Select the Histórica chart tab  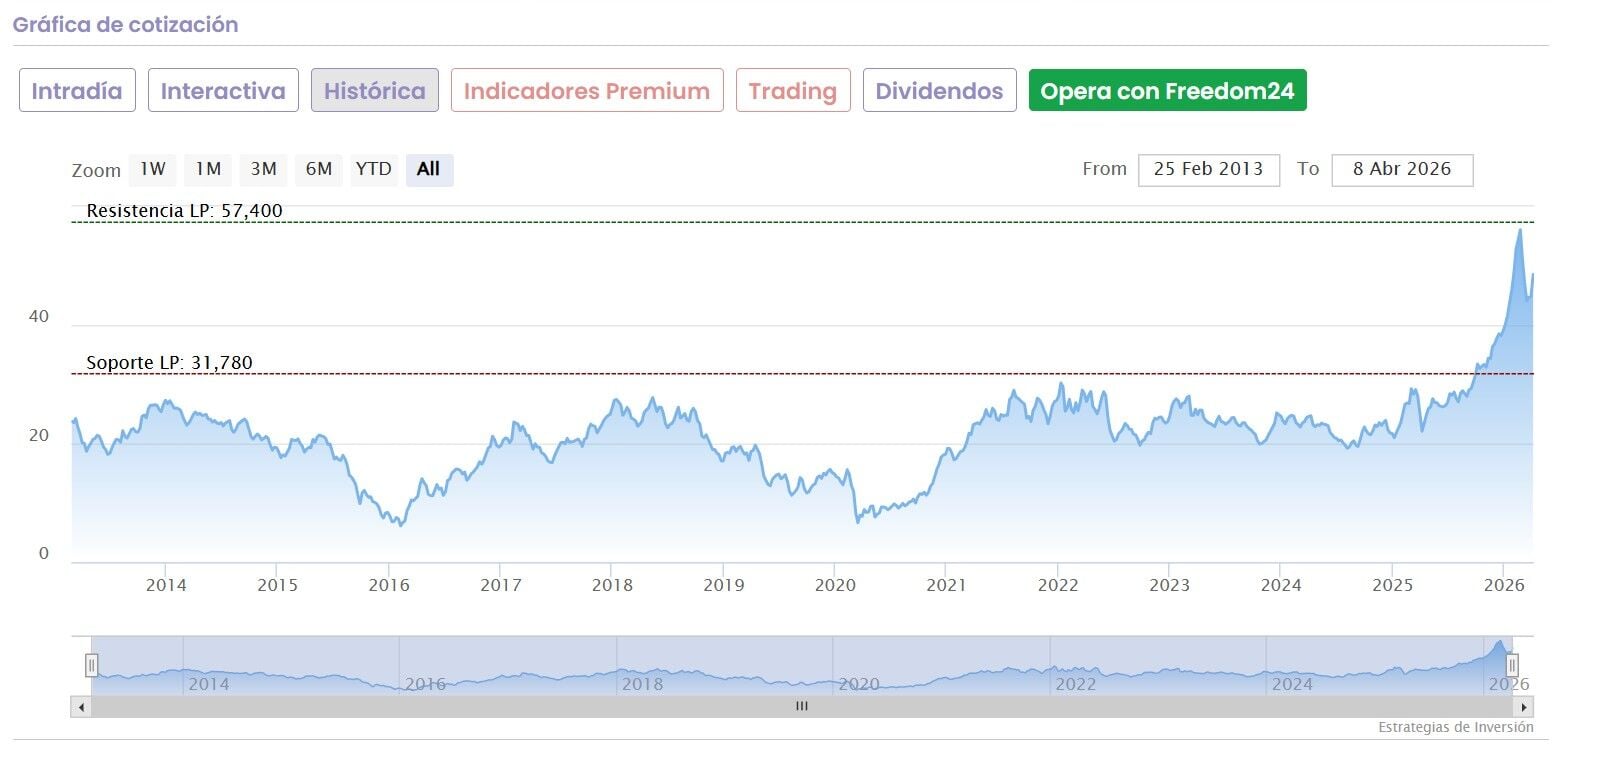pyautogui.click(x=374, y=91)
